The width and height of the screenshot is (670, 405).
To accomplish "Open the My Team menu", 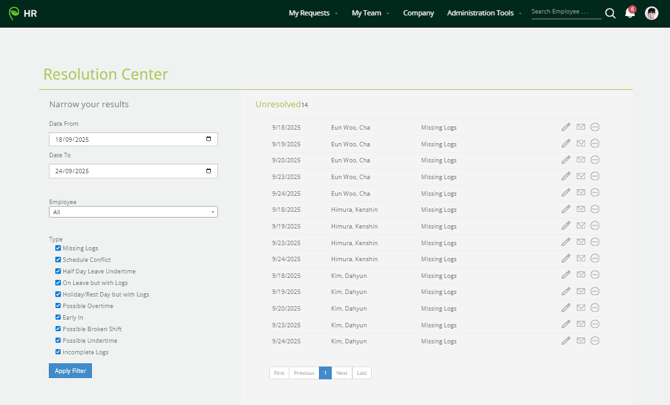I will coord(370,13).
